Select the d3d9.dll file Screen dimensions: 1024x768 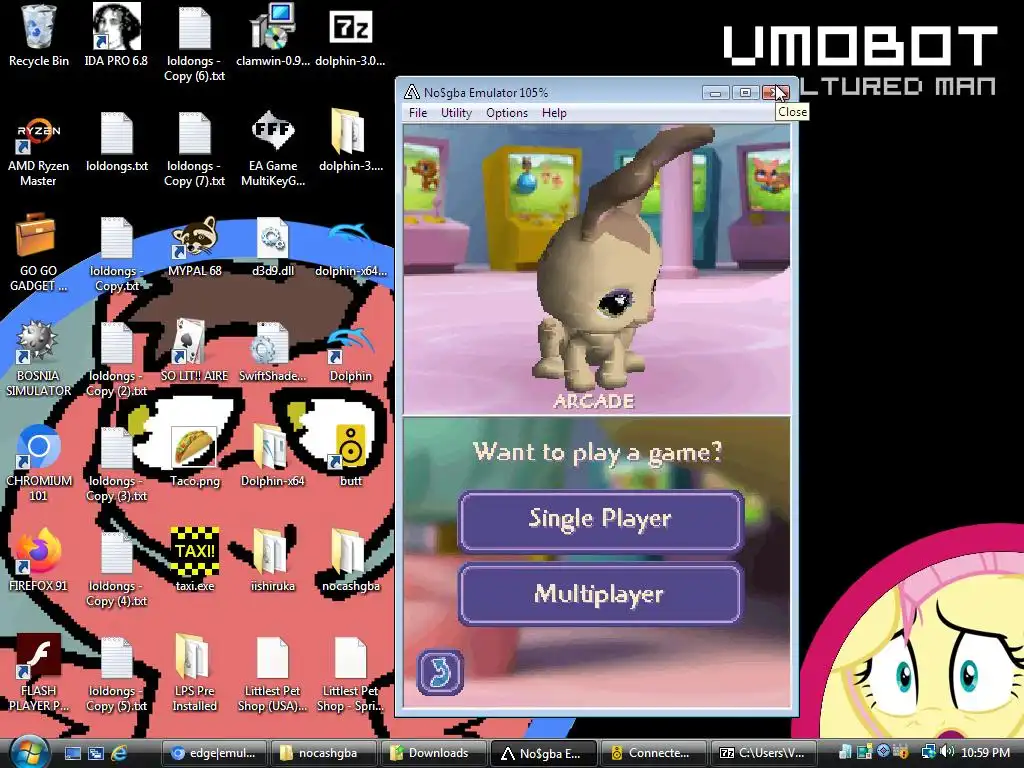[x=273, y=248]
